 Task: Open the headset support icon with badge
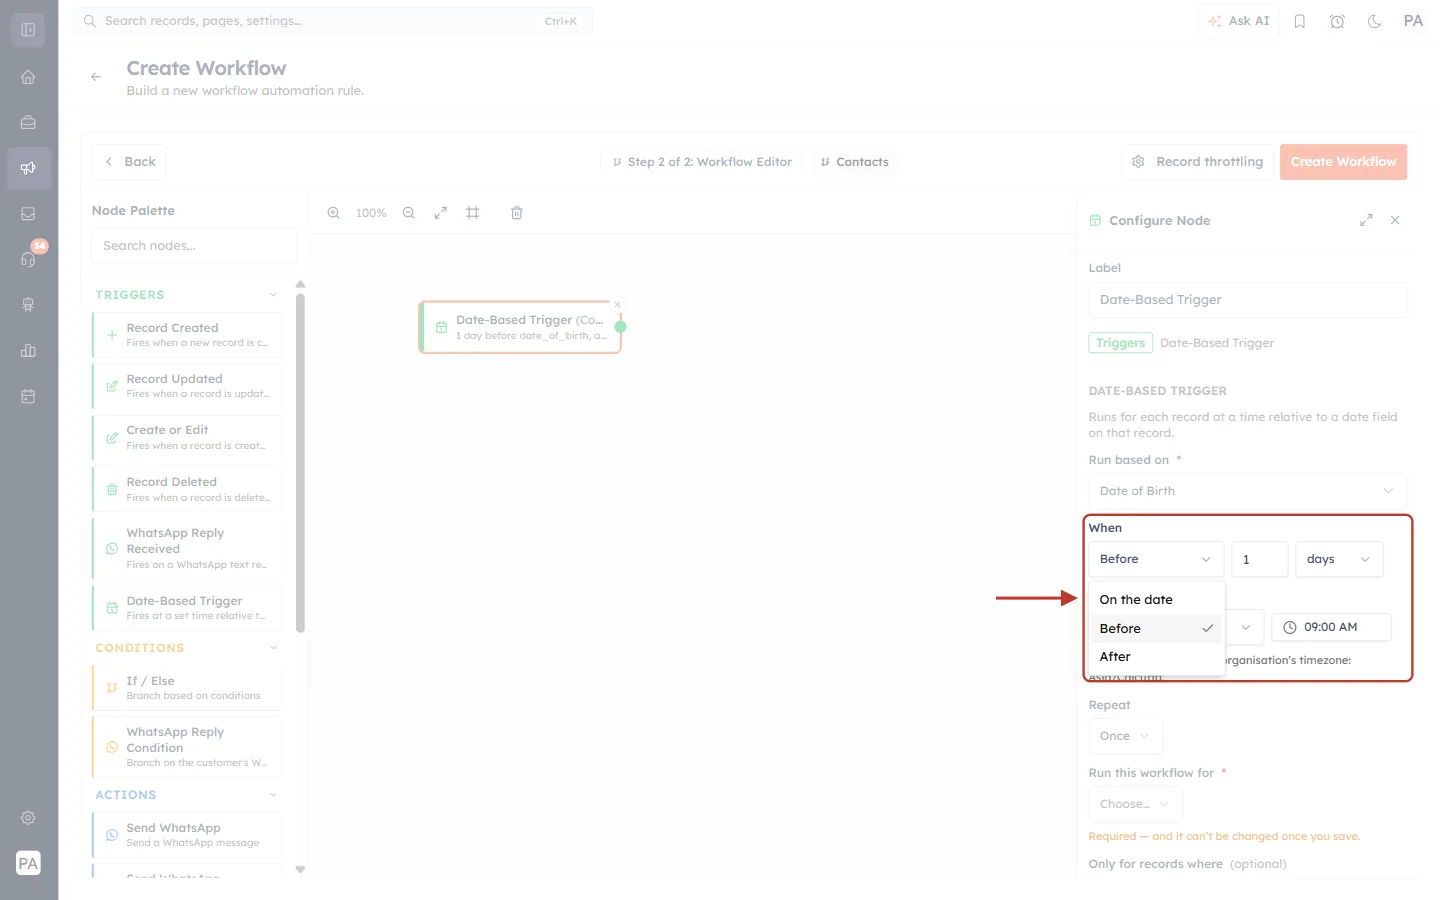pos(28,259)
